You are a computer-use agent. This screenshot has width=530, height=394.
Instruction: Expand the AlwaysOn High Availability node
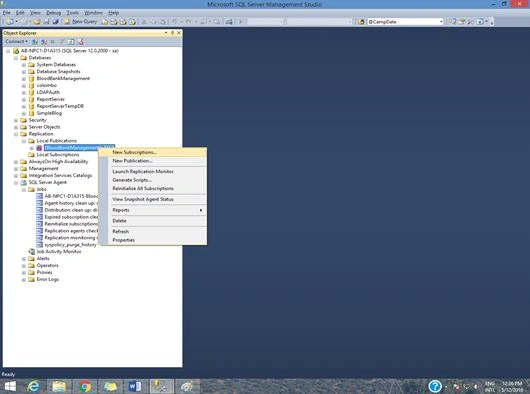16,162
